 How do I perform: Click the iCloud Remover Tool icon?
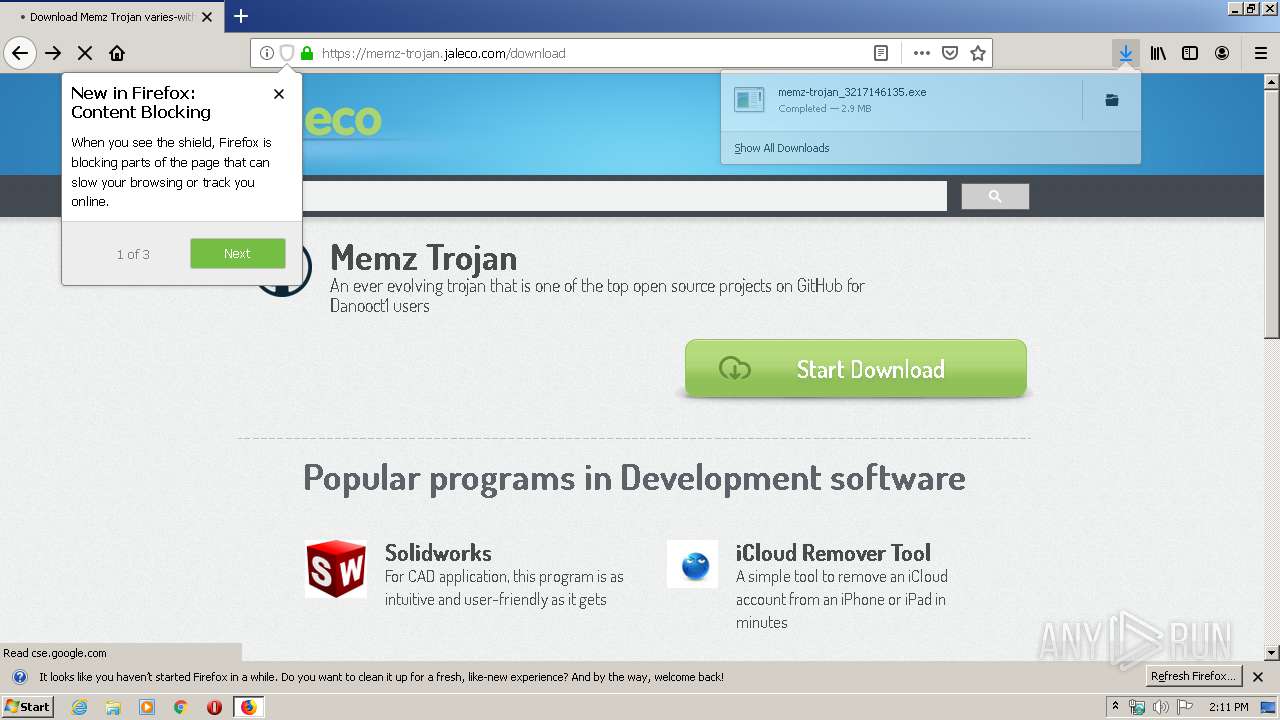click(x=693, y=565)
